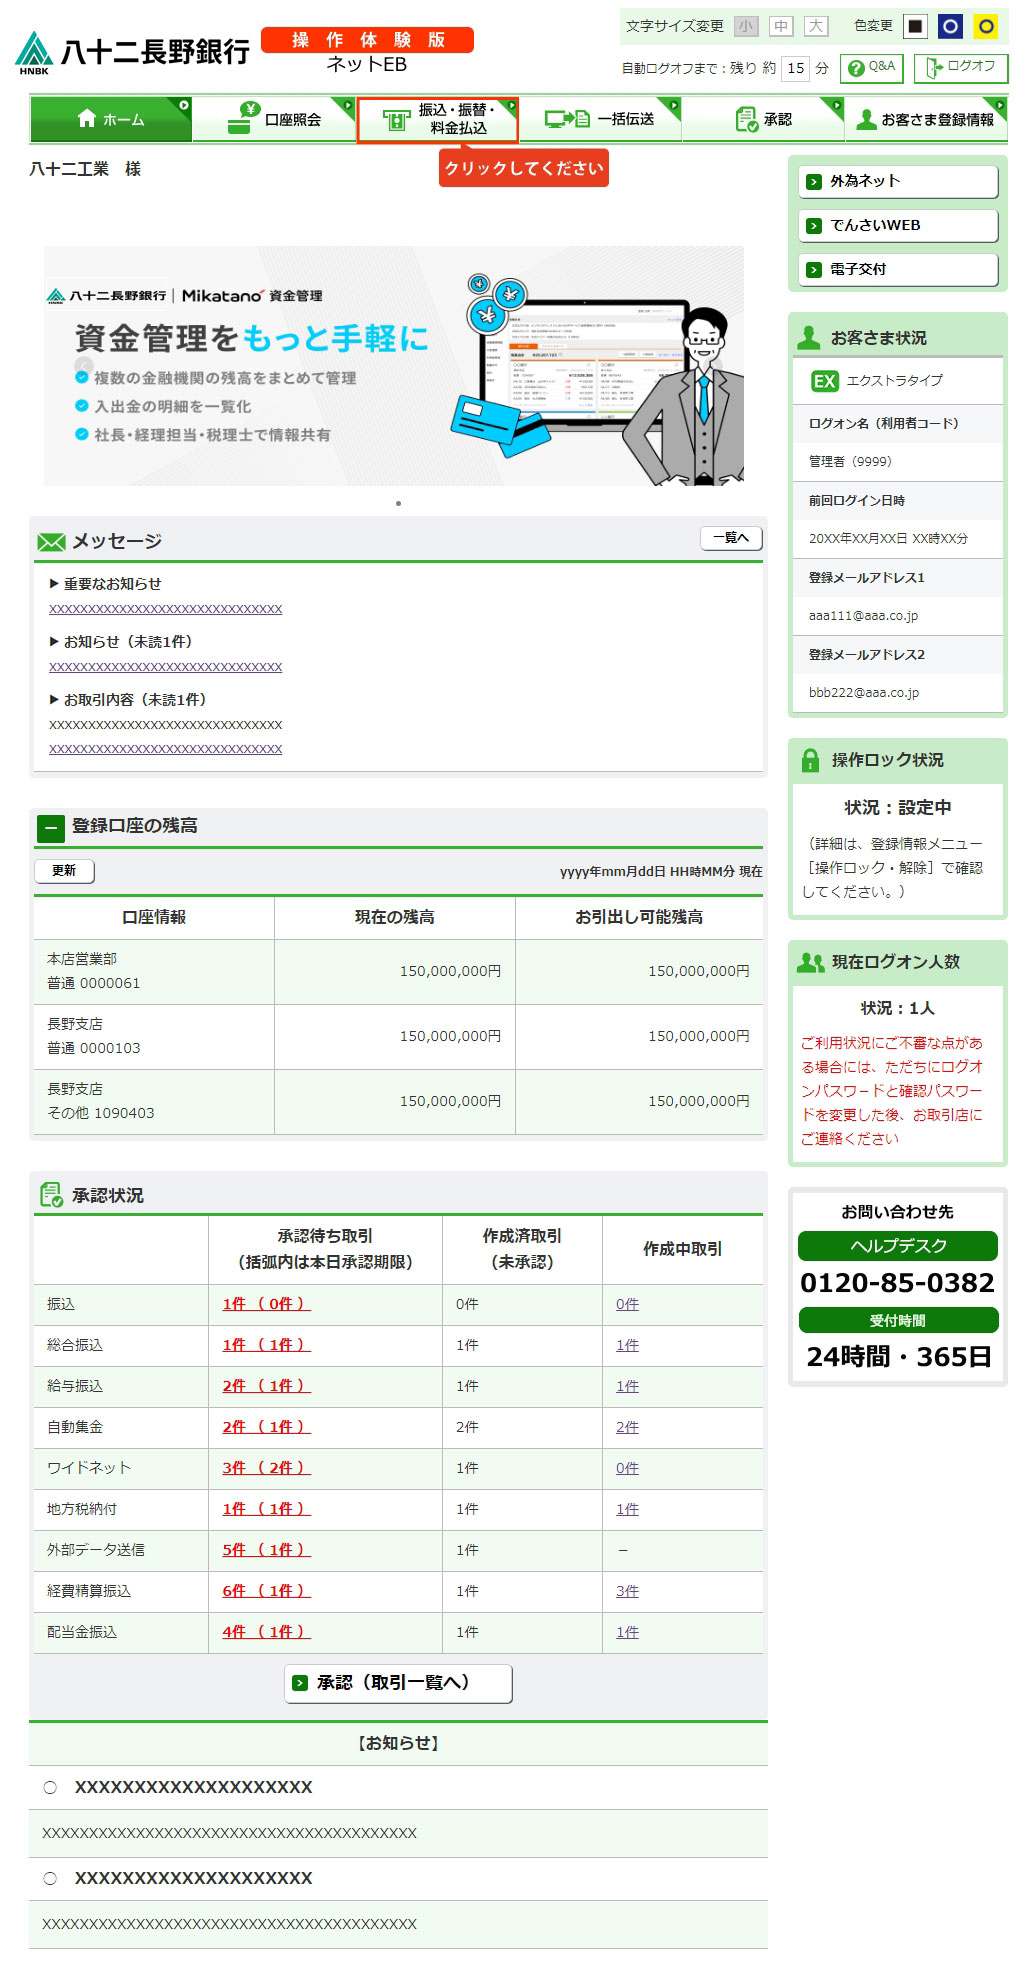Click the Log off door icon
Viewport: 1019px width, 1979px height.
[934, 68]
